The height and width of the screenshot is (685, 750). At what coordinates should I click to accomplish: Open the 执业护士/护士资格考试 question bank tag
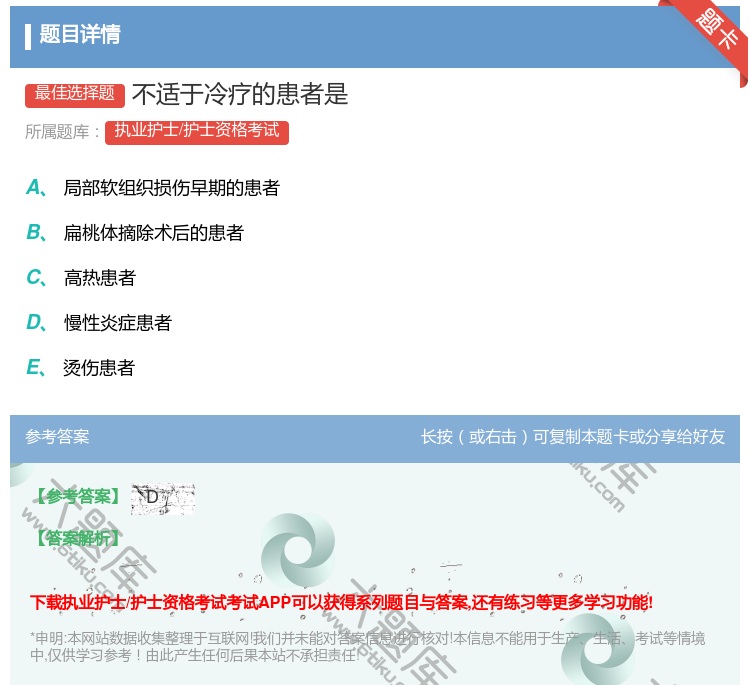197,132
